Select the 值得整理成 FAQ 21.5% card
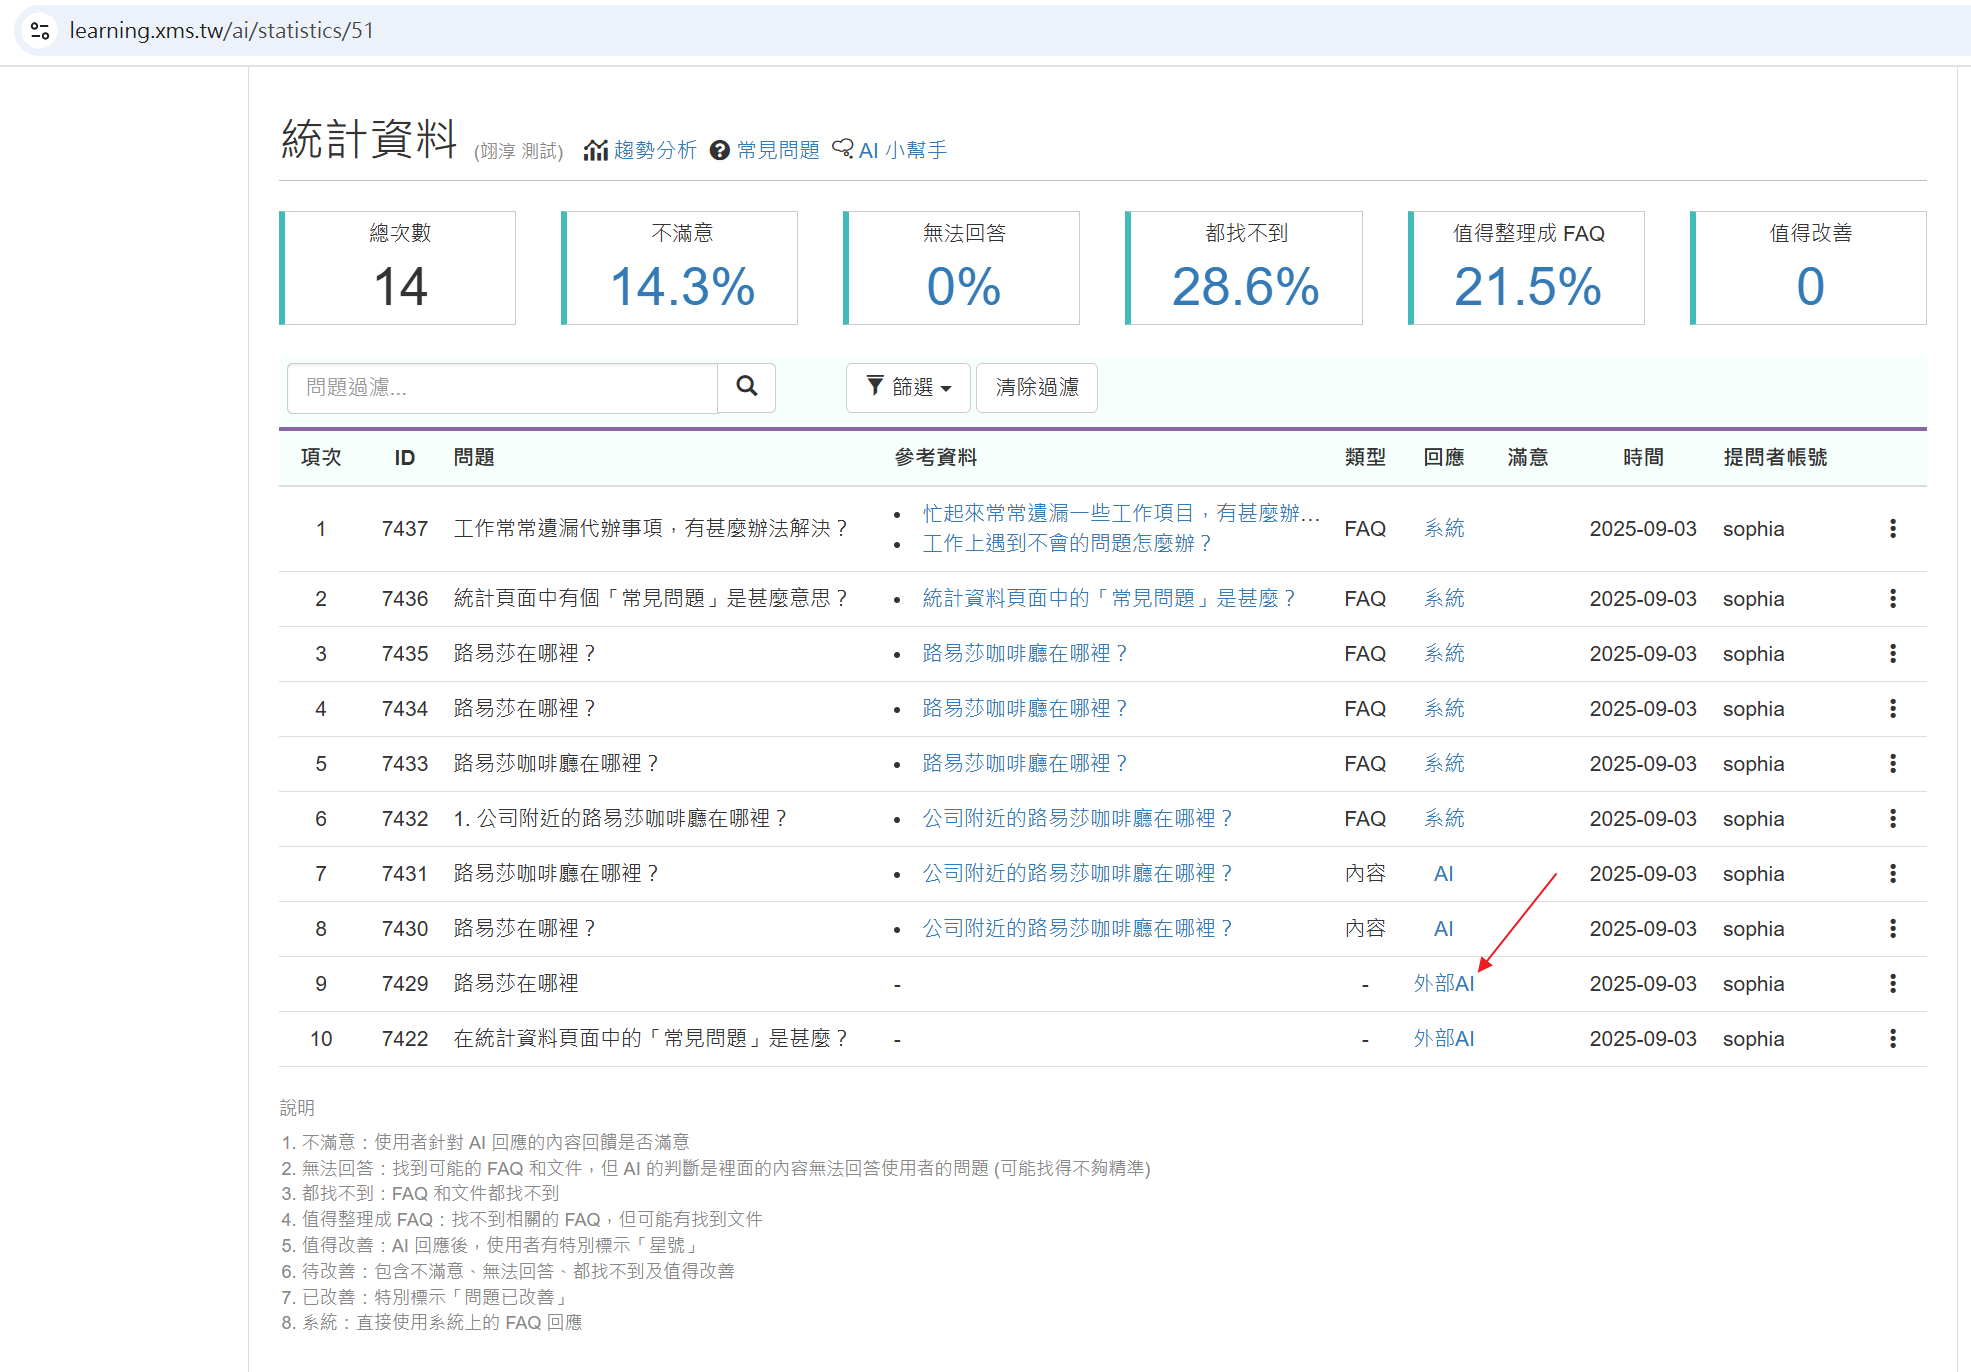Image resolution: width=1971 pixels, height=1372 pixels. pos(1527,268)
